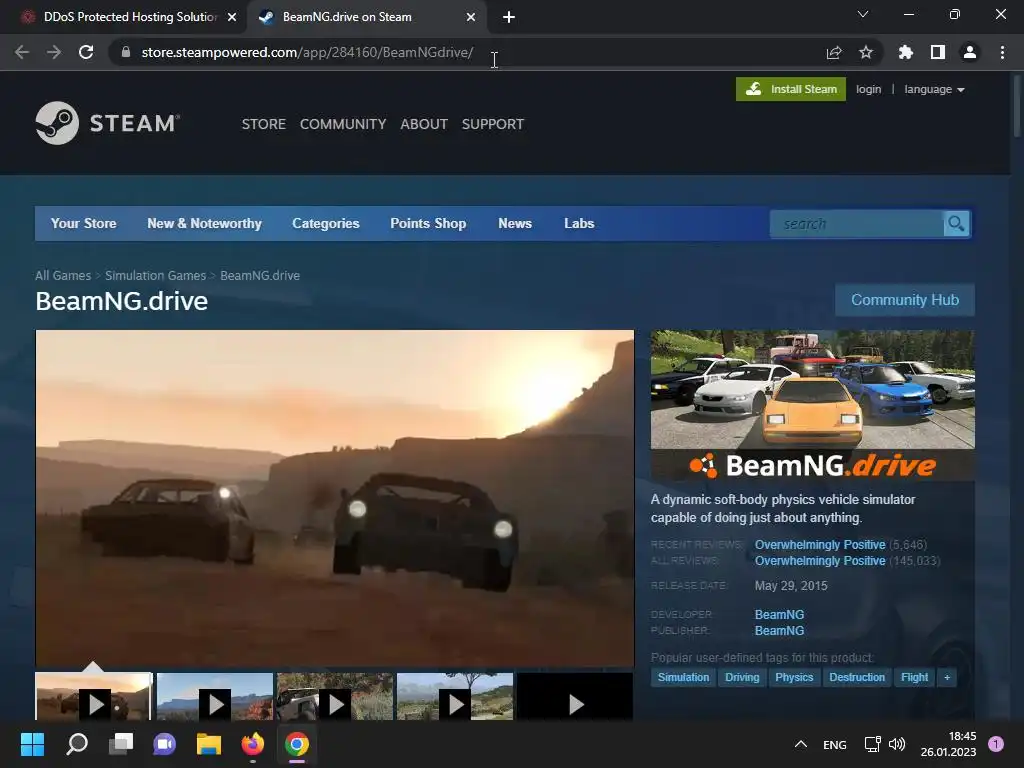The image size is (1024, 768).
Task: Open All Games breadcrumb
Action: (63, 276)
